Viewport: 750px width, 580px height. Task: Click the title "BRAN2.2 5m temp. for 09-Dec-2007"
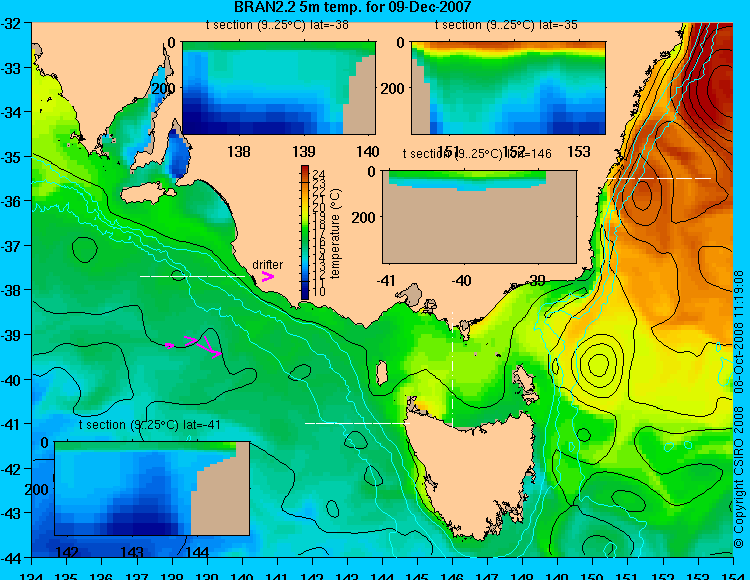(x=352, y=7)
